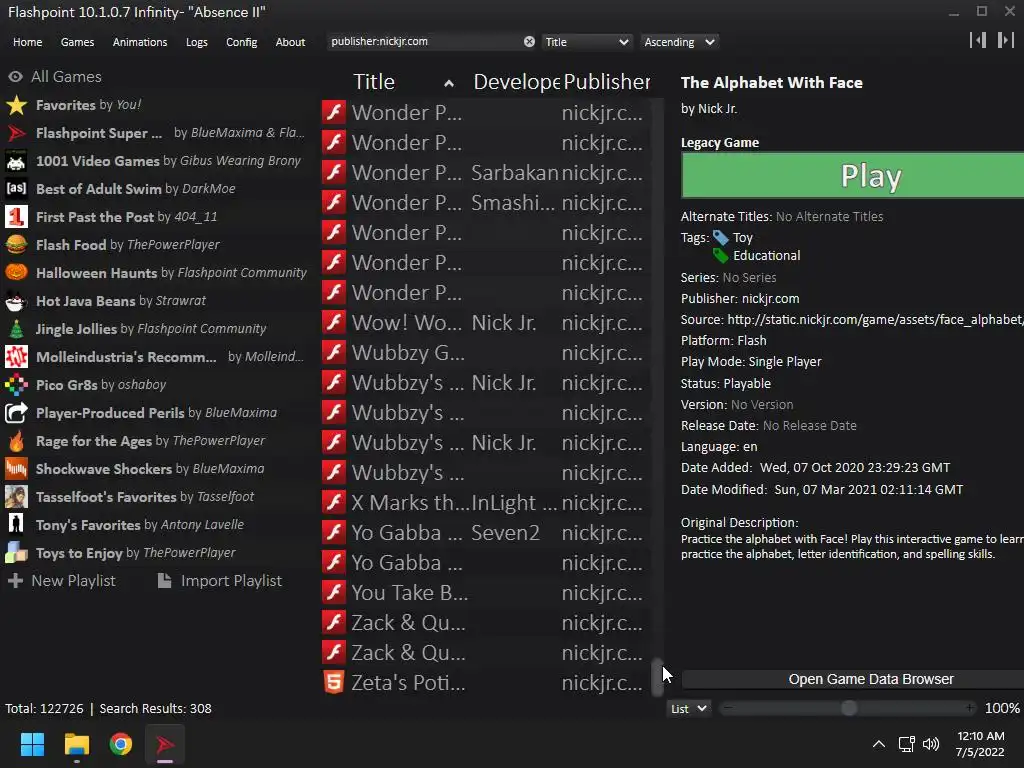Screen dimensions: 1024x768
Task: Click the Favorites star icon
Action: coord(16,105)
